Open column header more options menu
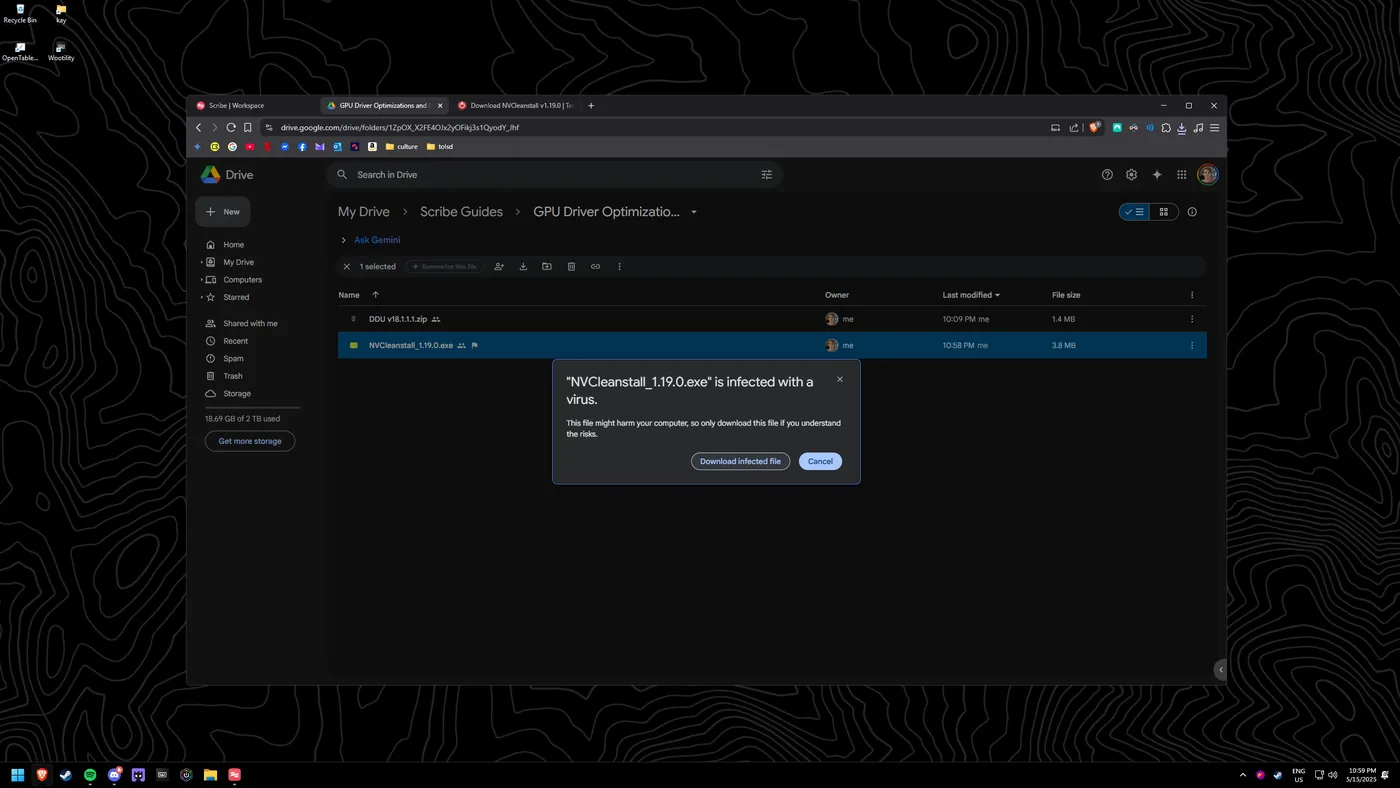Image resolution: width=1400 pixels, height=788 pixels. coord(1192,295)
